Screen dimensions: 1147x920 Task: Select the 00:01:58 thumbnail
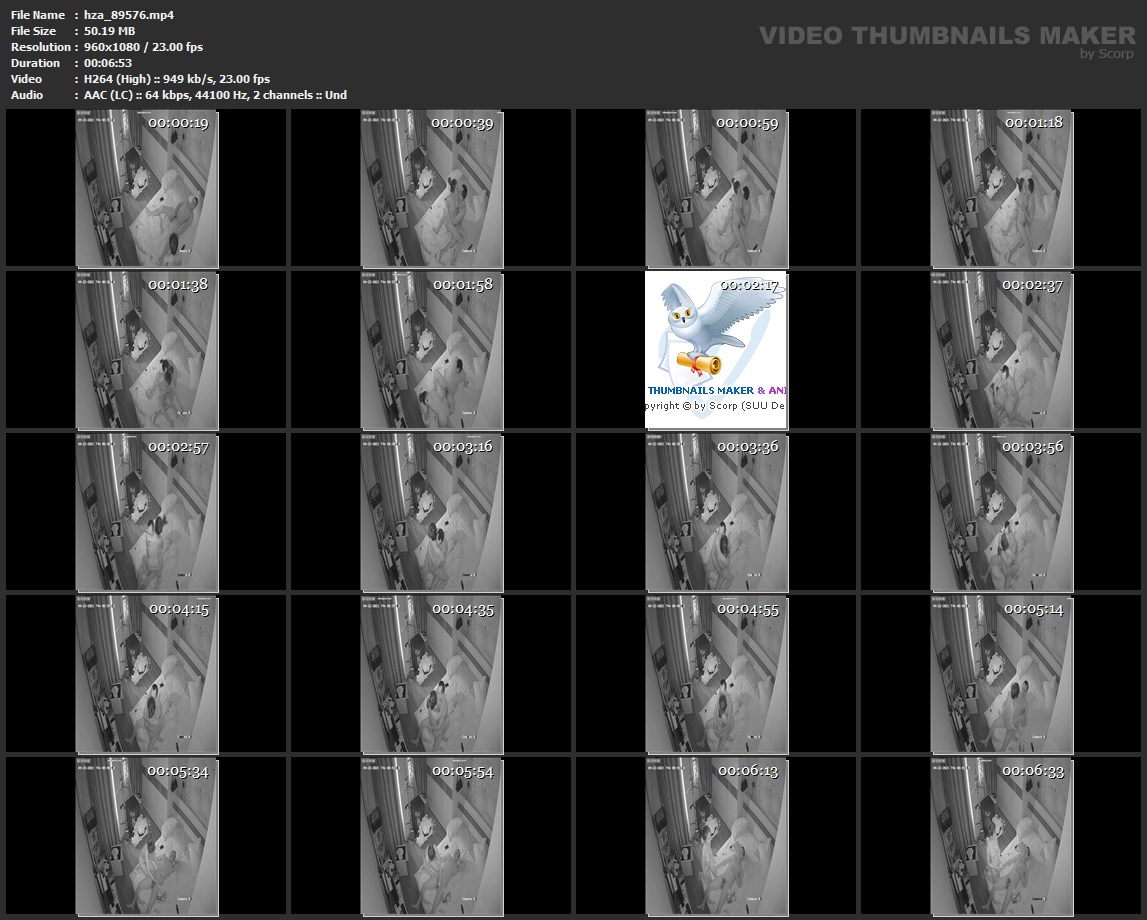[x=432, y=351]
